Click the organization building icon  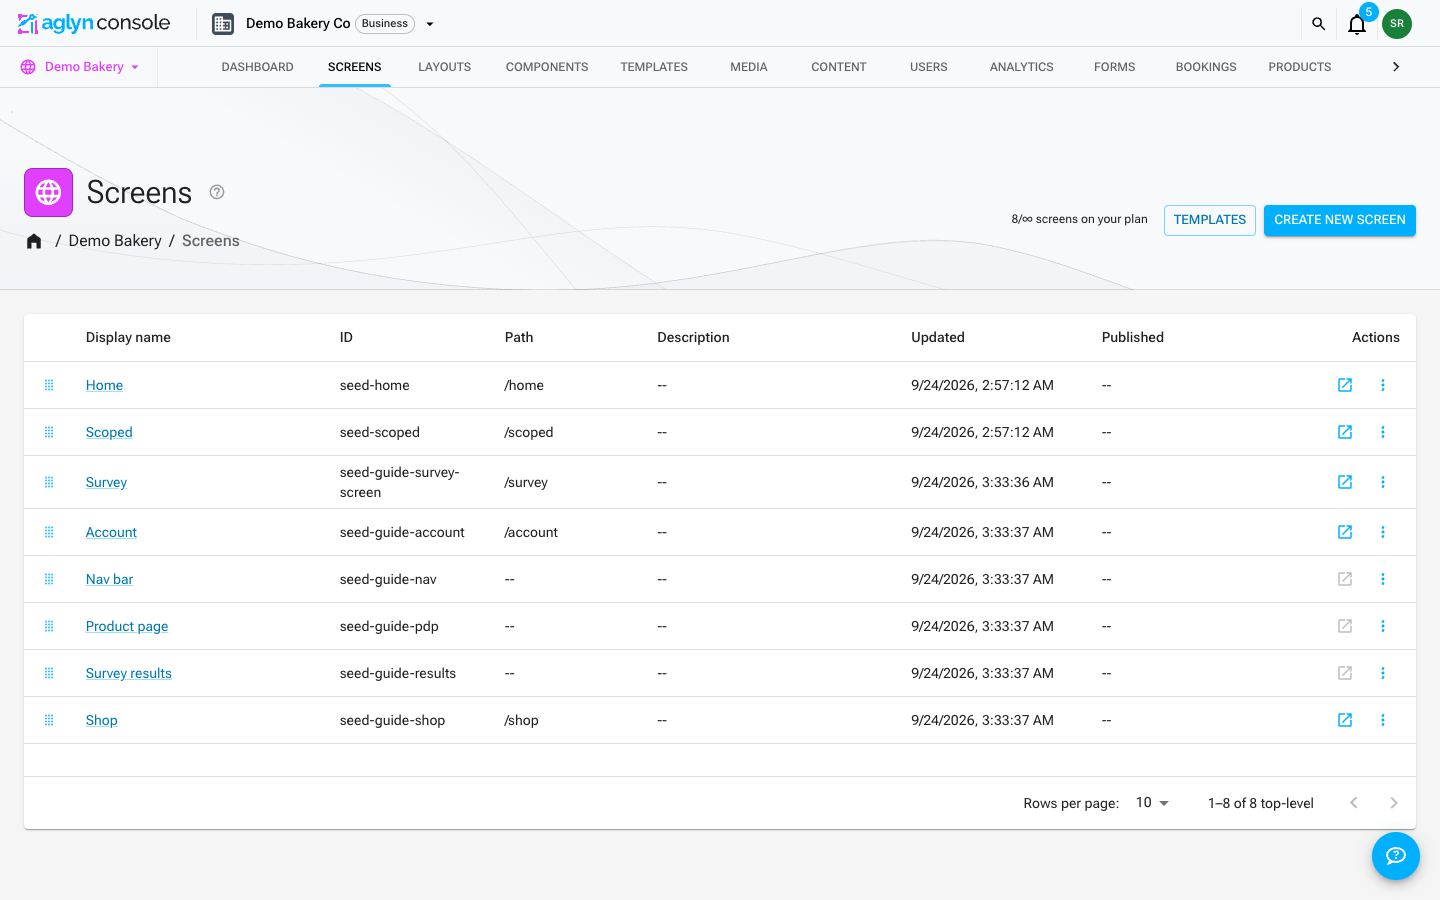[x=223, y=24]
